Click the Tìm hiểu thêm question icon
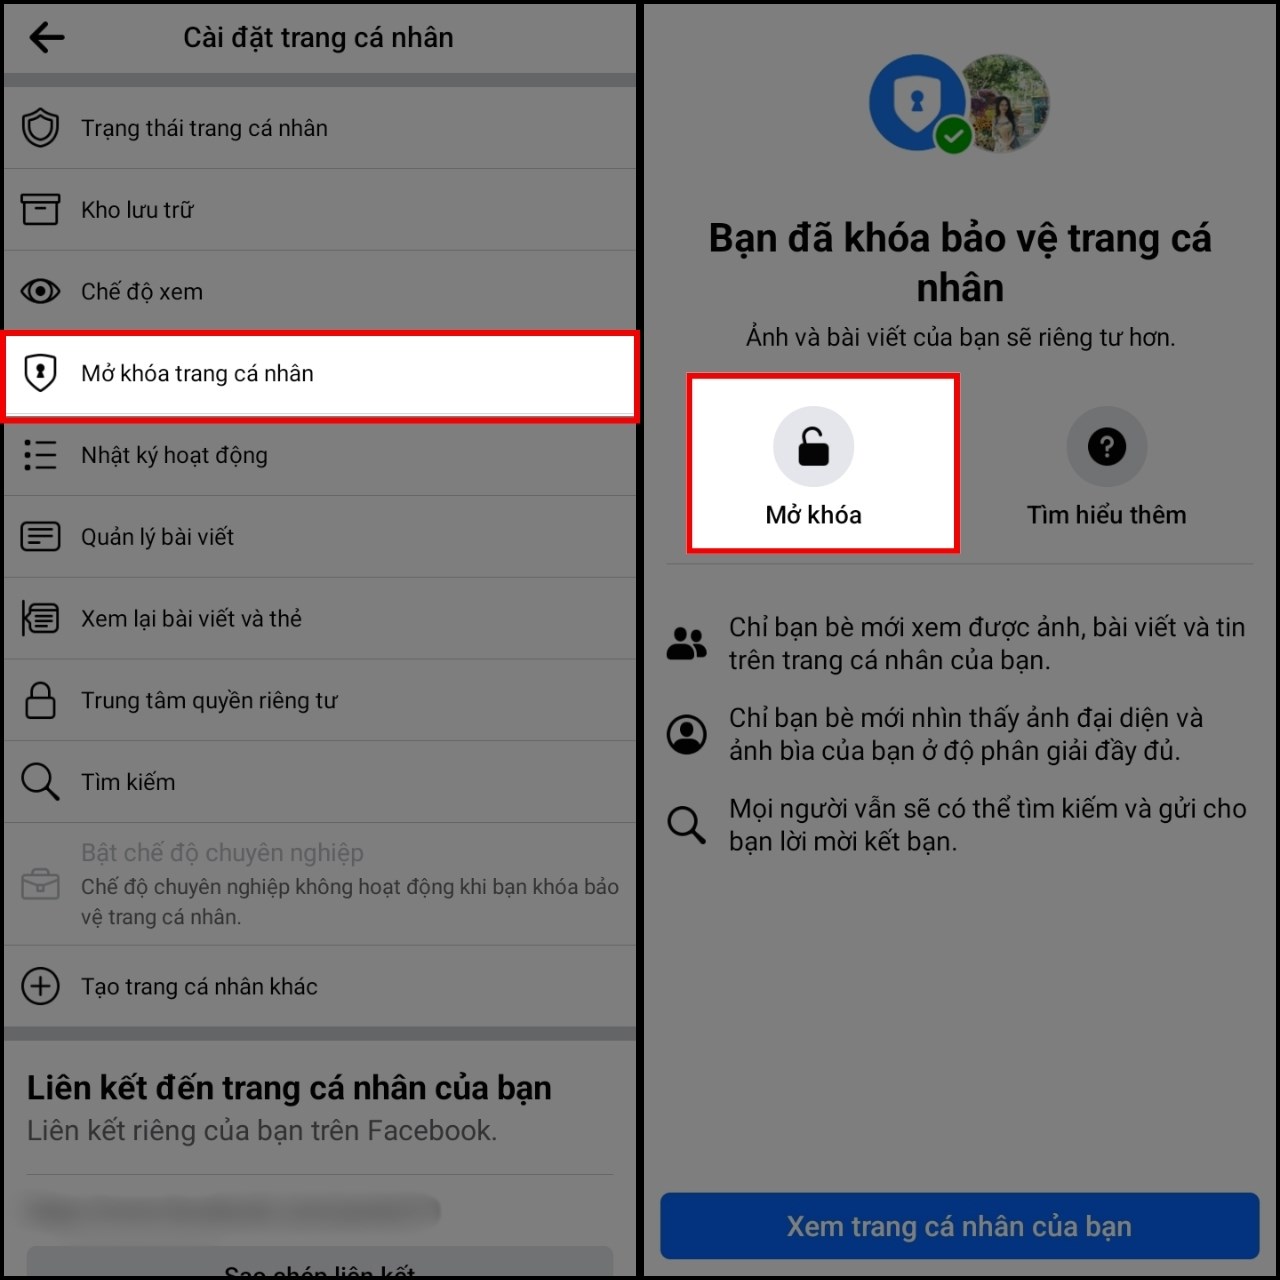The height and width of the screenshot is (1280, 1280). point(1106,446)
